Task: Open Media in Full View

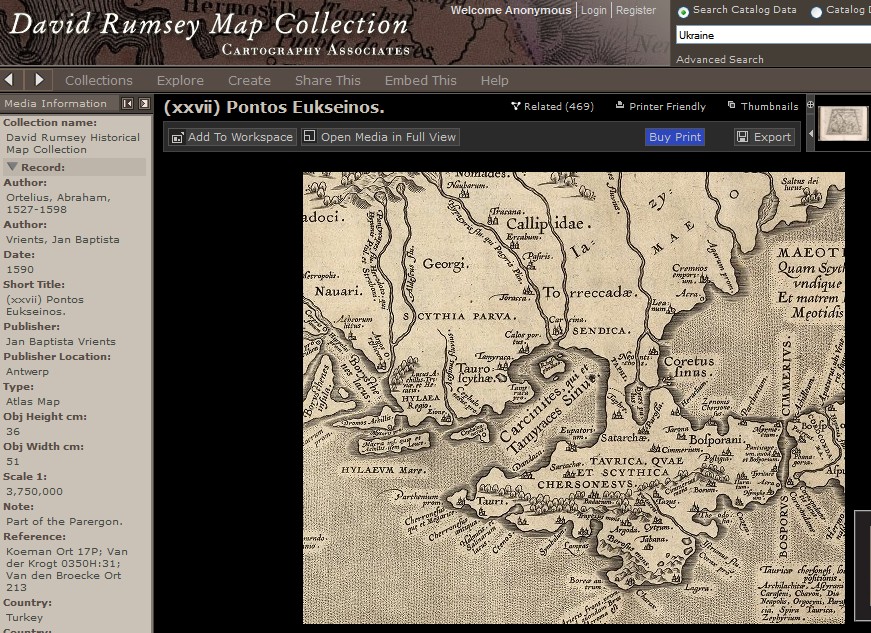Action: pyautogui.click(x=380, y=137)
